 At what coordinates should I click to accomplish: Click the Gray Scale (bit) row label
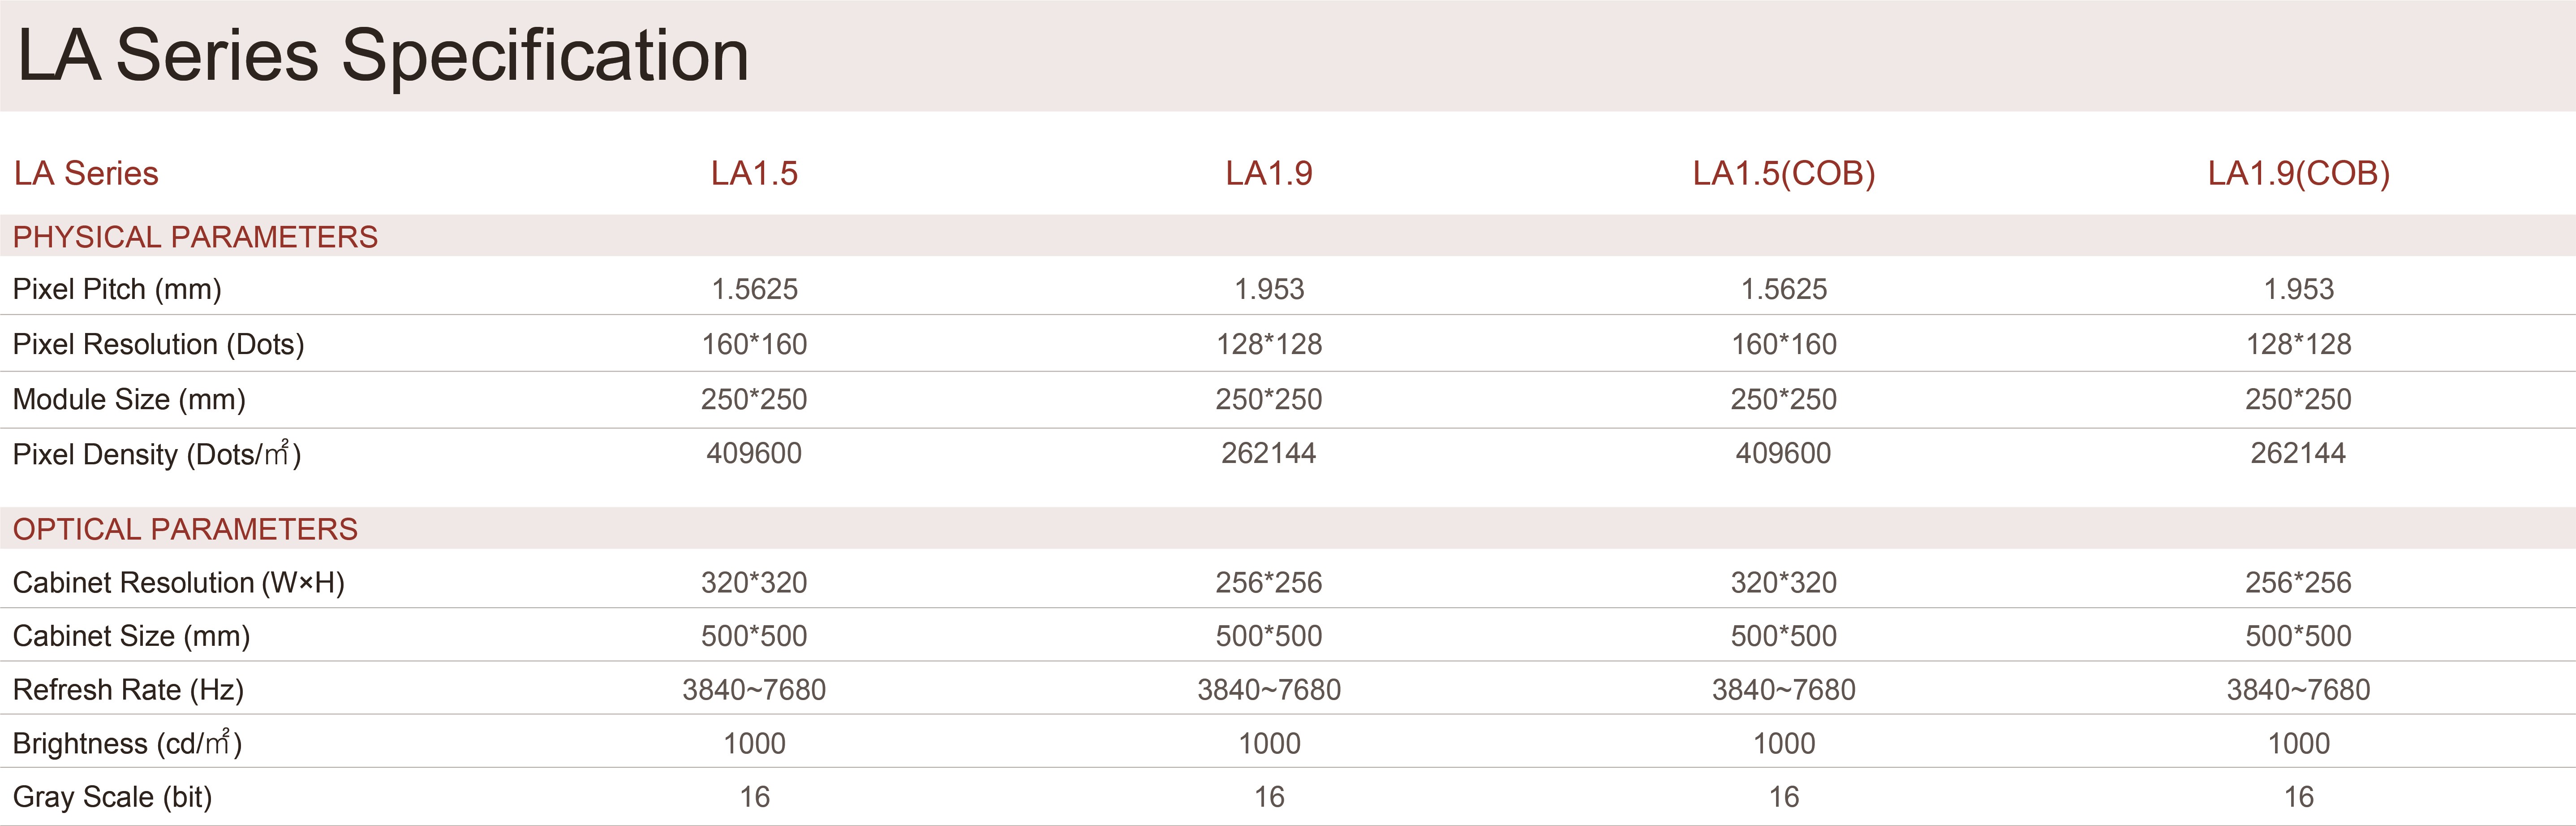pos(112,797)
